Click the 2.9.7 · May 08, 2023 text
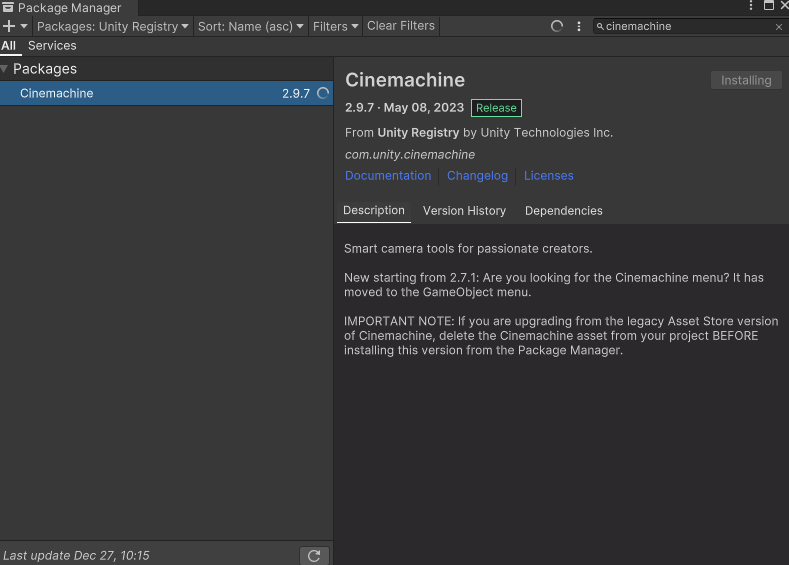789x565 pixels. point(405,108)
